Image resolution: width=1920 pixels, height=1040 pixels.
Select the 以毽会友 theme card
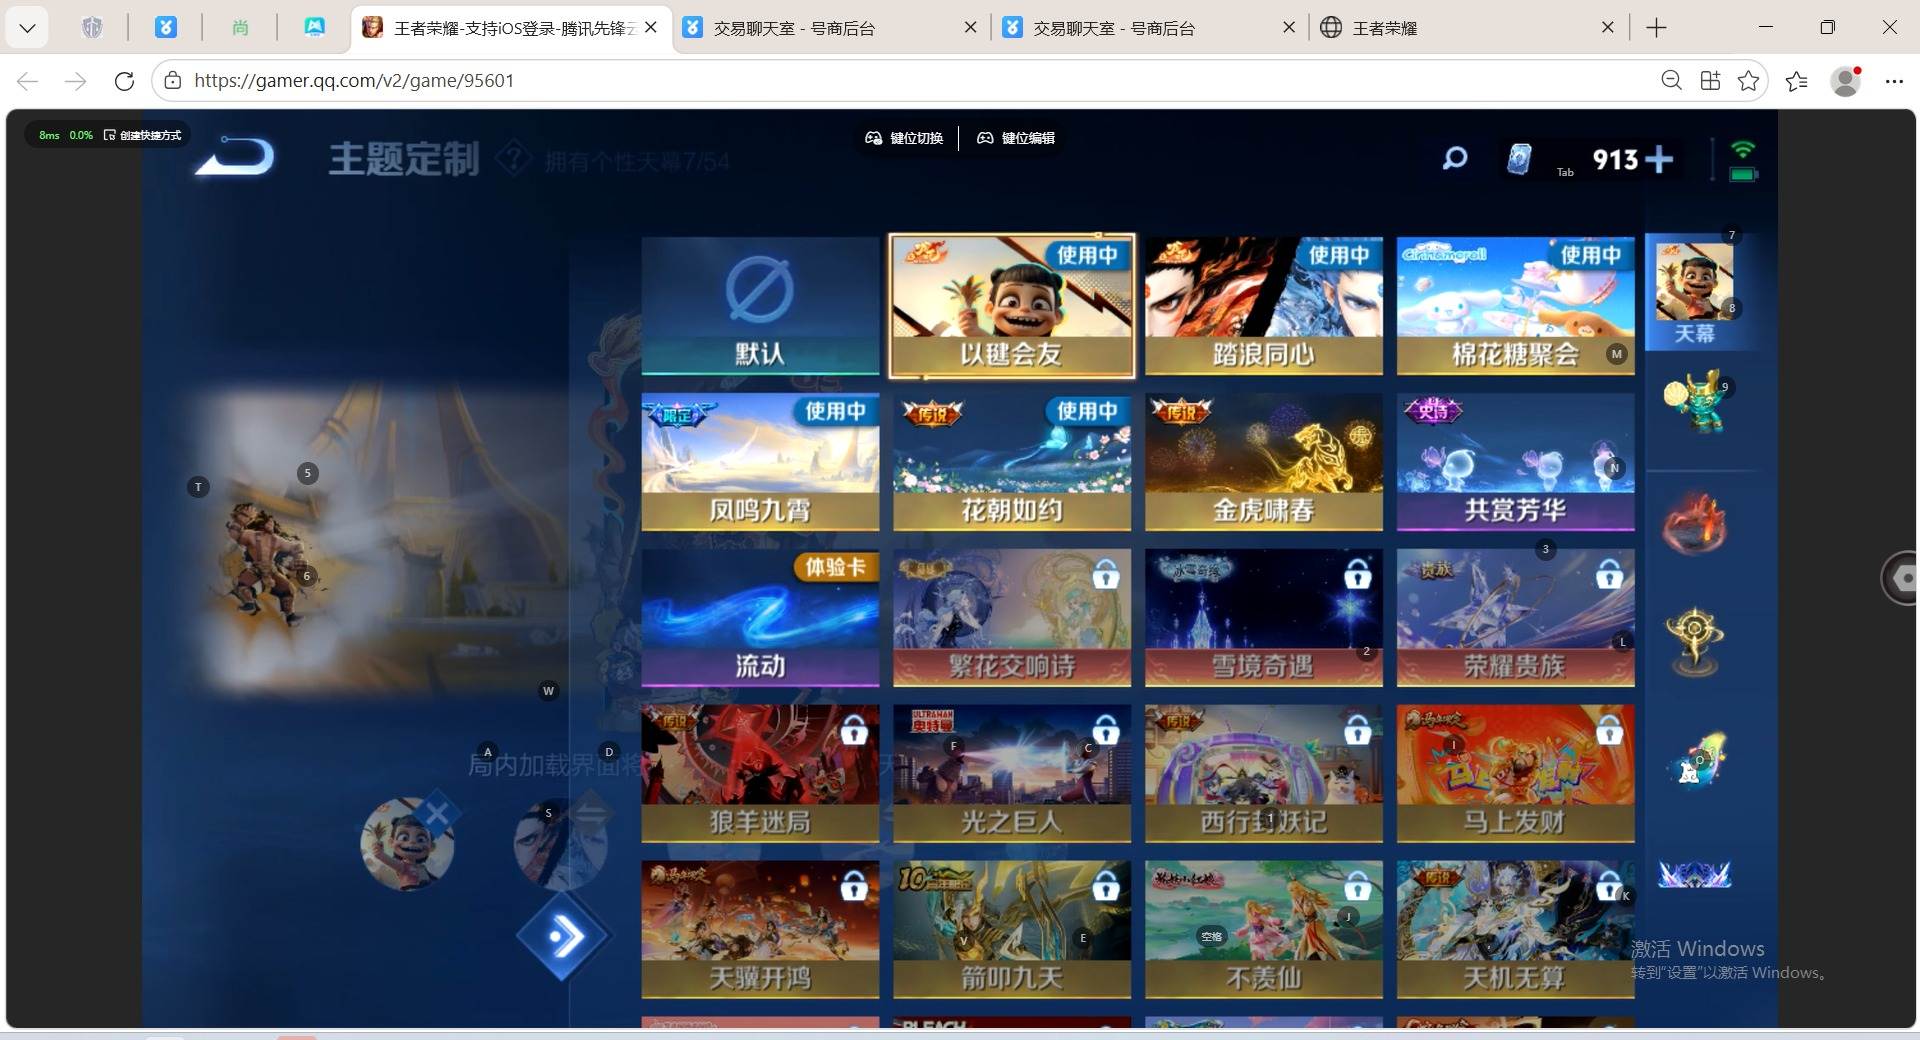coord(1012,306)
